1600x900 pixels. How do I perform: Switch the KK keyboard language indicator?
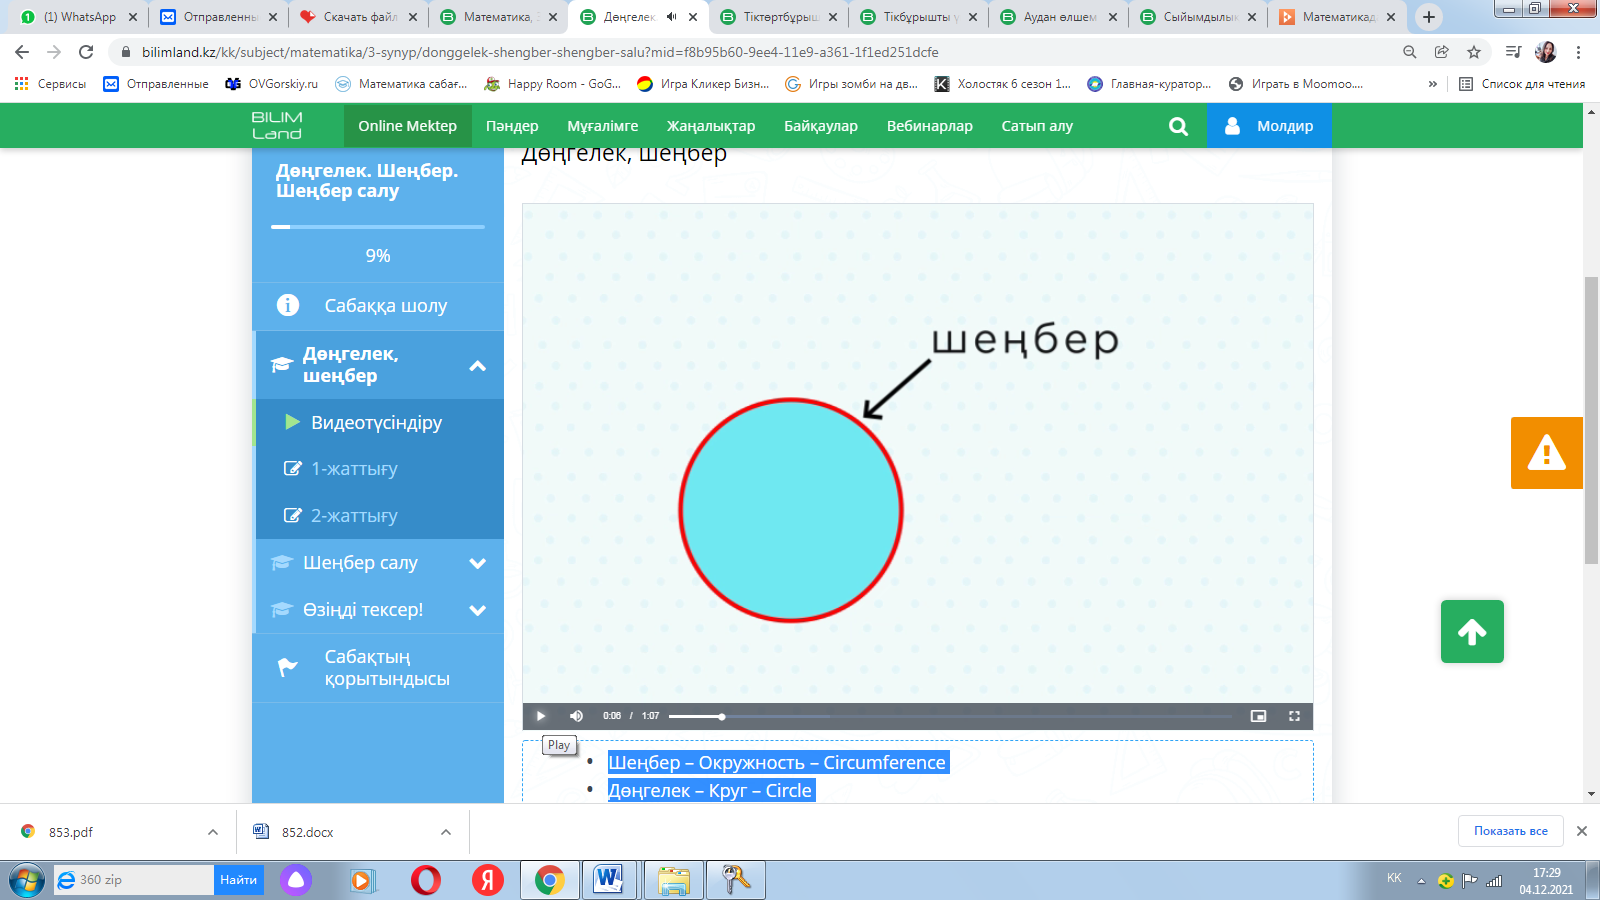point(1394,878)
